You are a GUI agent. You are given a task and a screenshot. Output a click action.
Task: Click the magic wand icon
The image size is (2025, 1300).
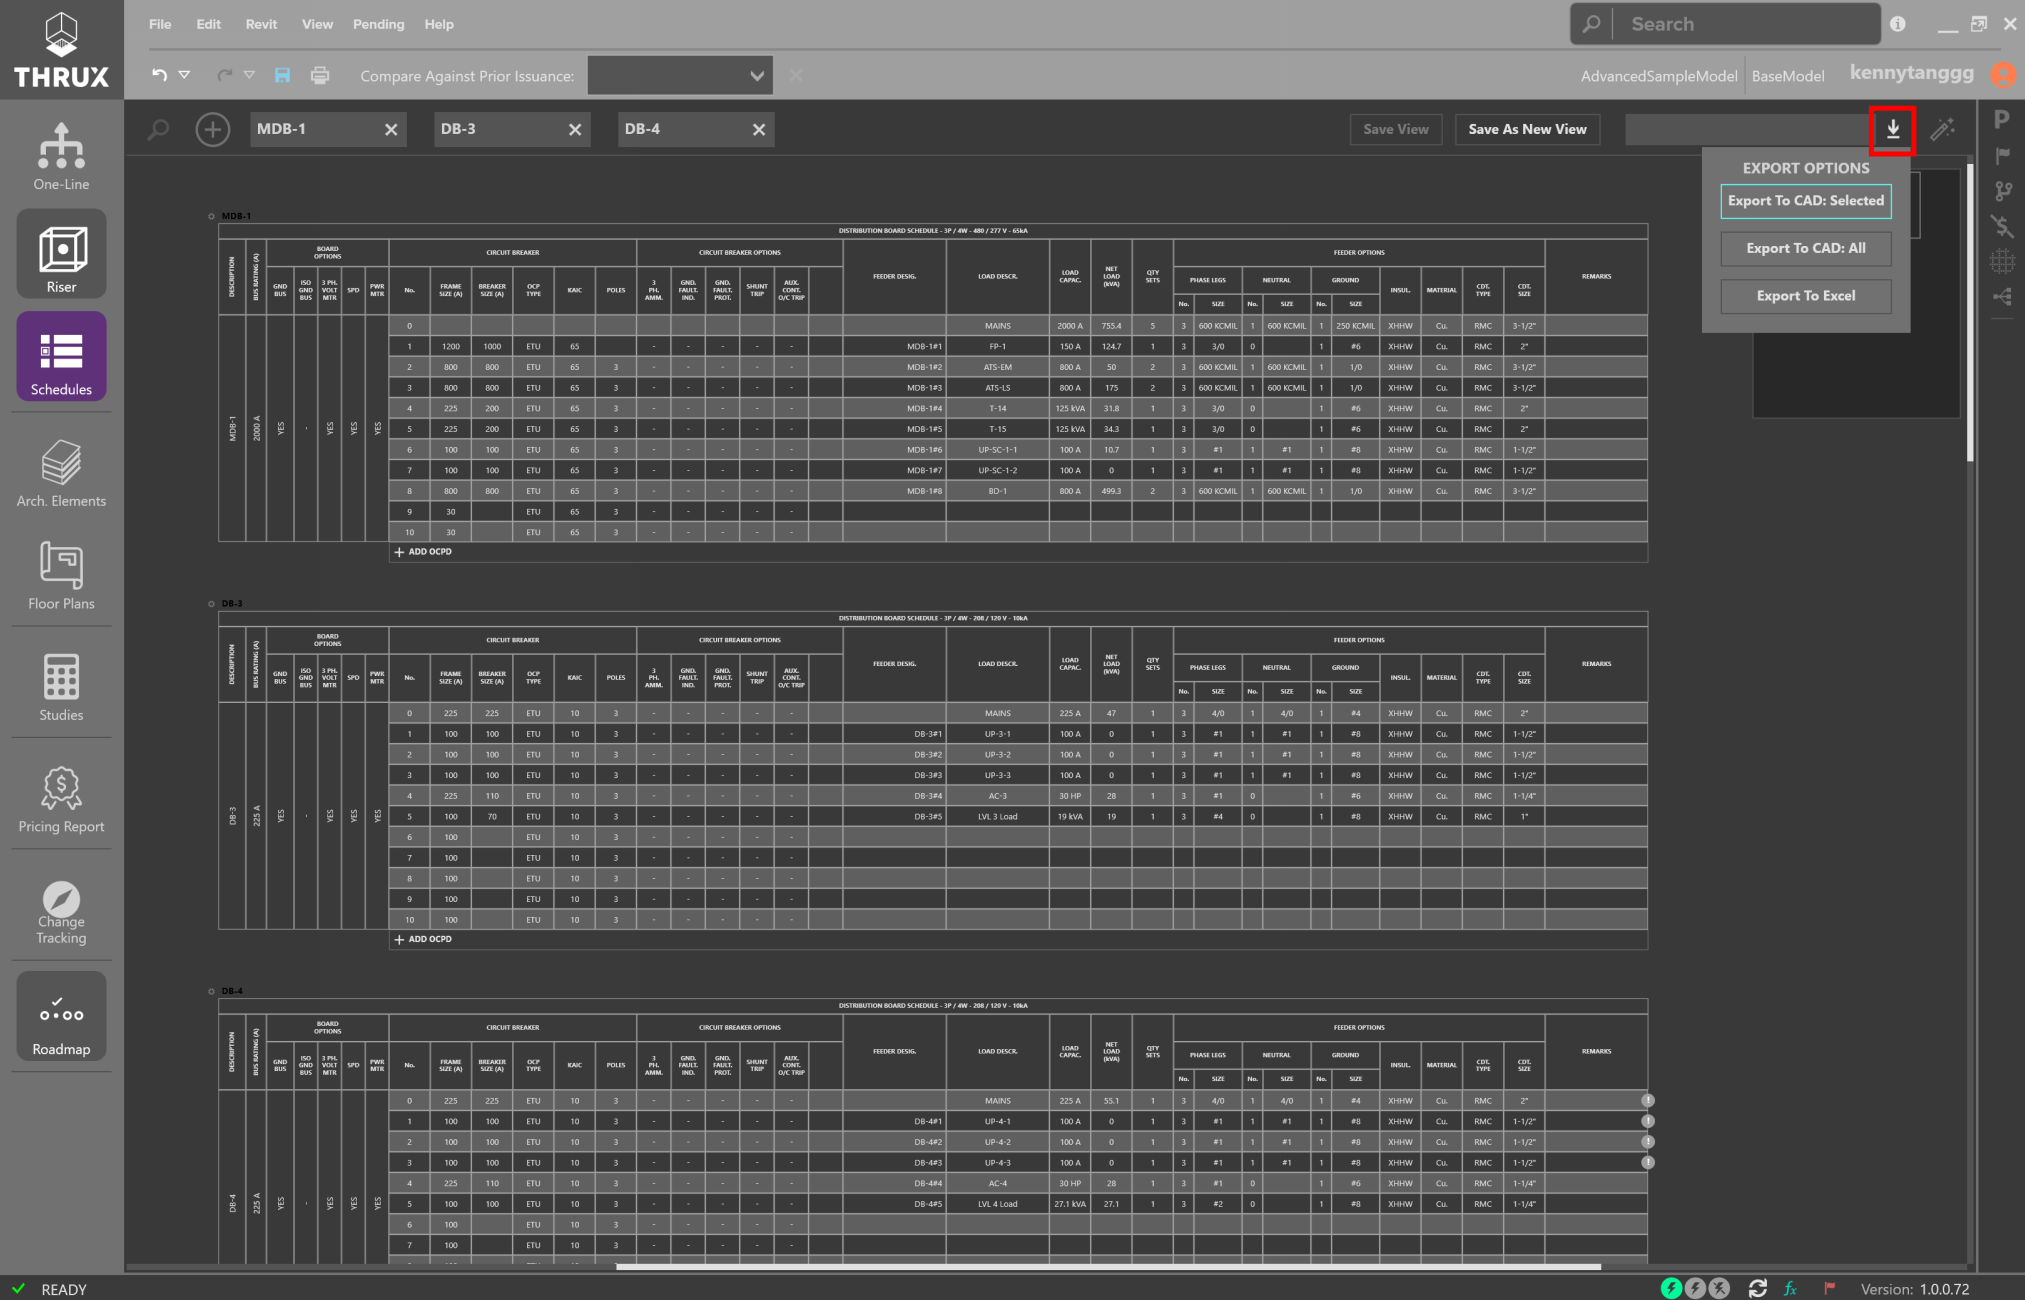pos(1943,129)
